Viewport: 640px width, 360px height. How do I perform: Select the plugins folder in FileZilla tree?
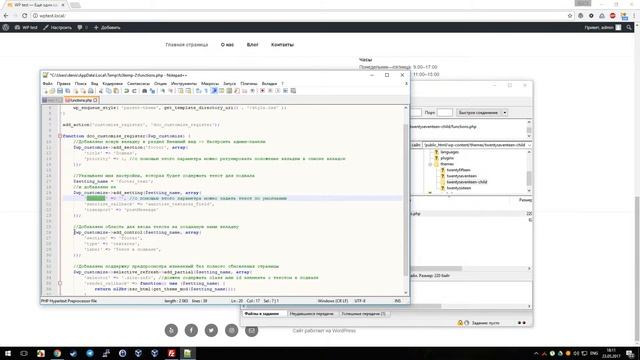447,158
